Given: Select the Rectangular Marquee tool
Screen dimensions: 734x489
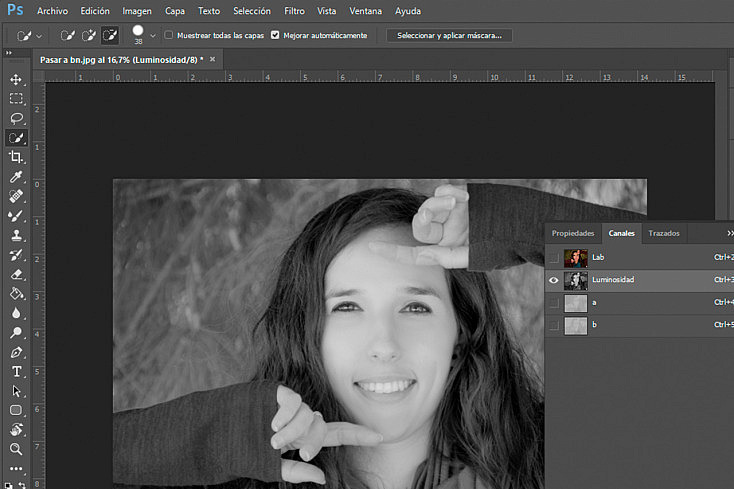Looking at the screenshot, I should click(16, 98).
